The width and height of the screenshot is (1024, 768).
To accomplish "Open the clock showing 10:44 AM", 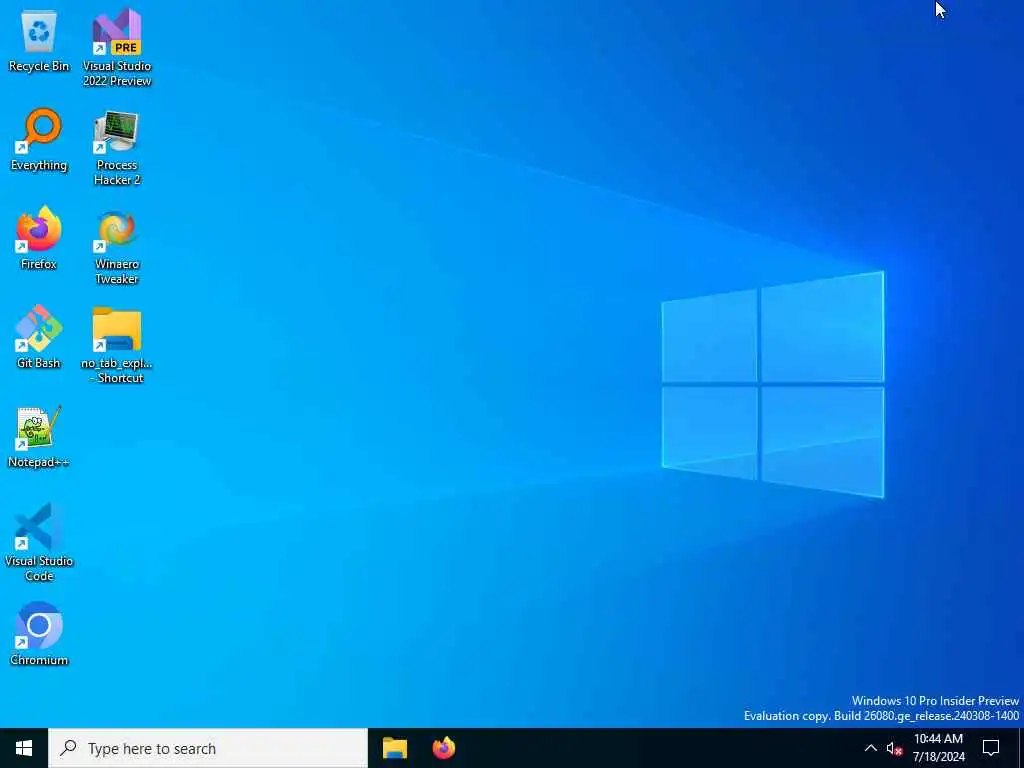I will coord(938,748).
